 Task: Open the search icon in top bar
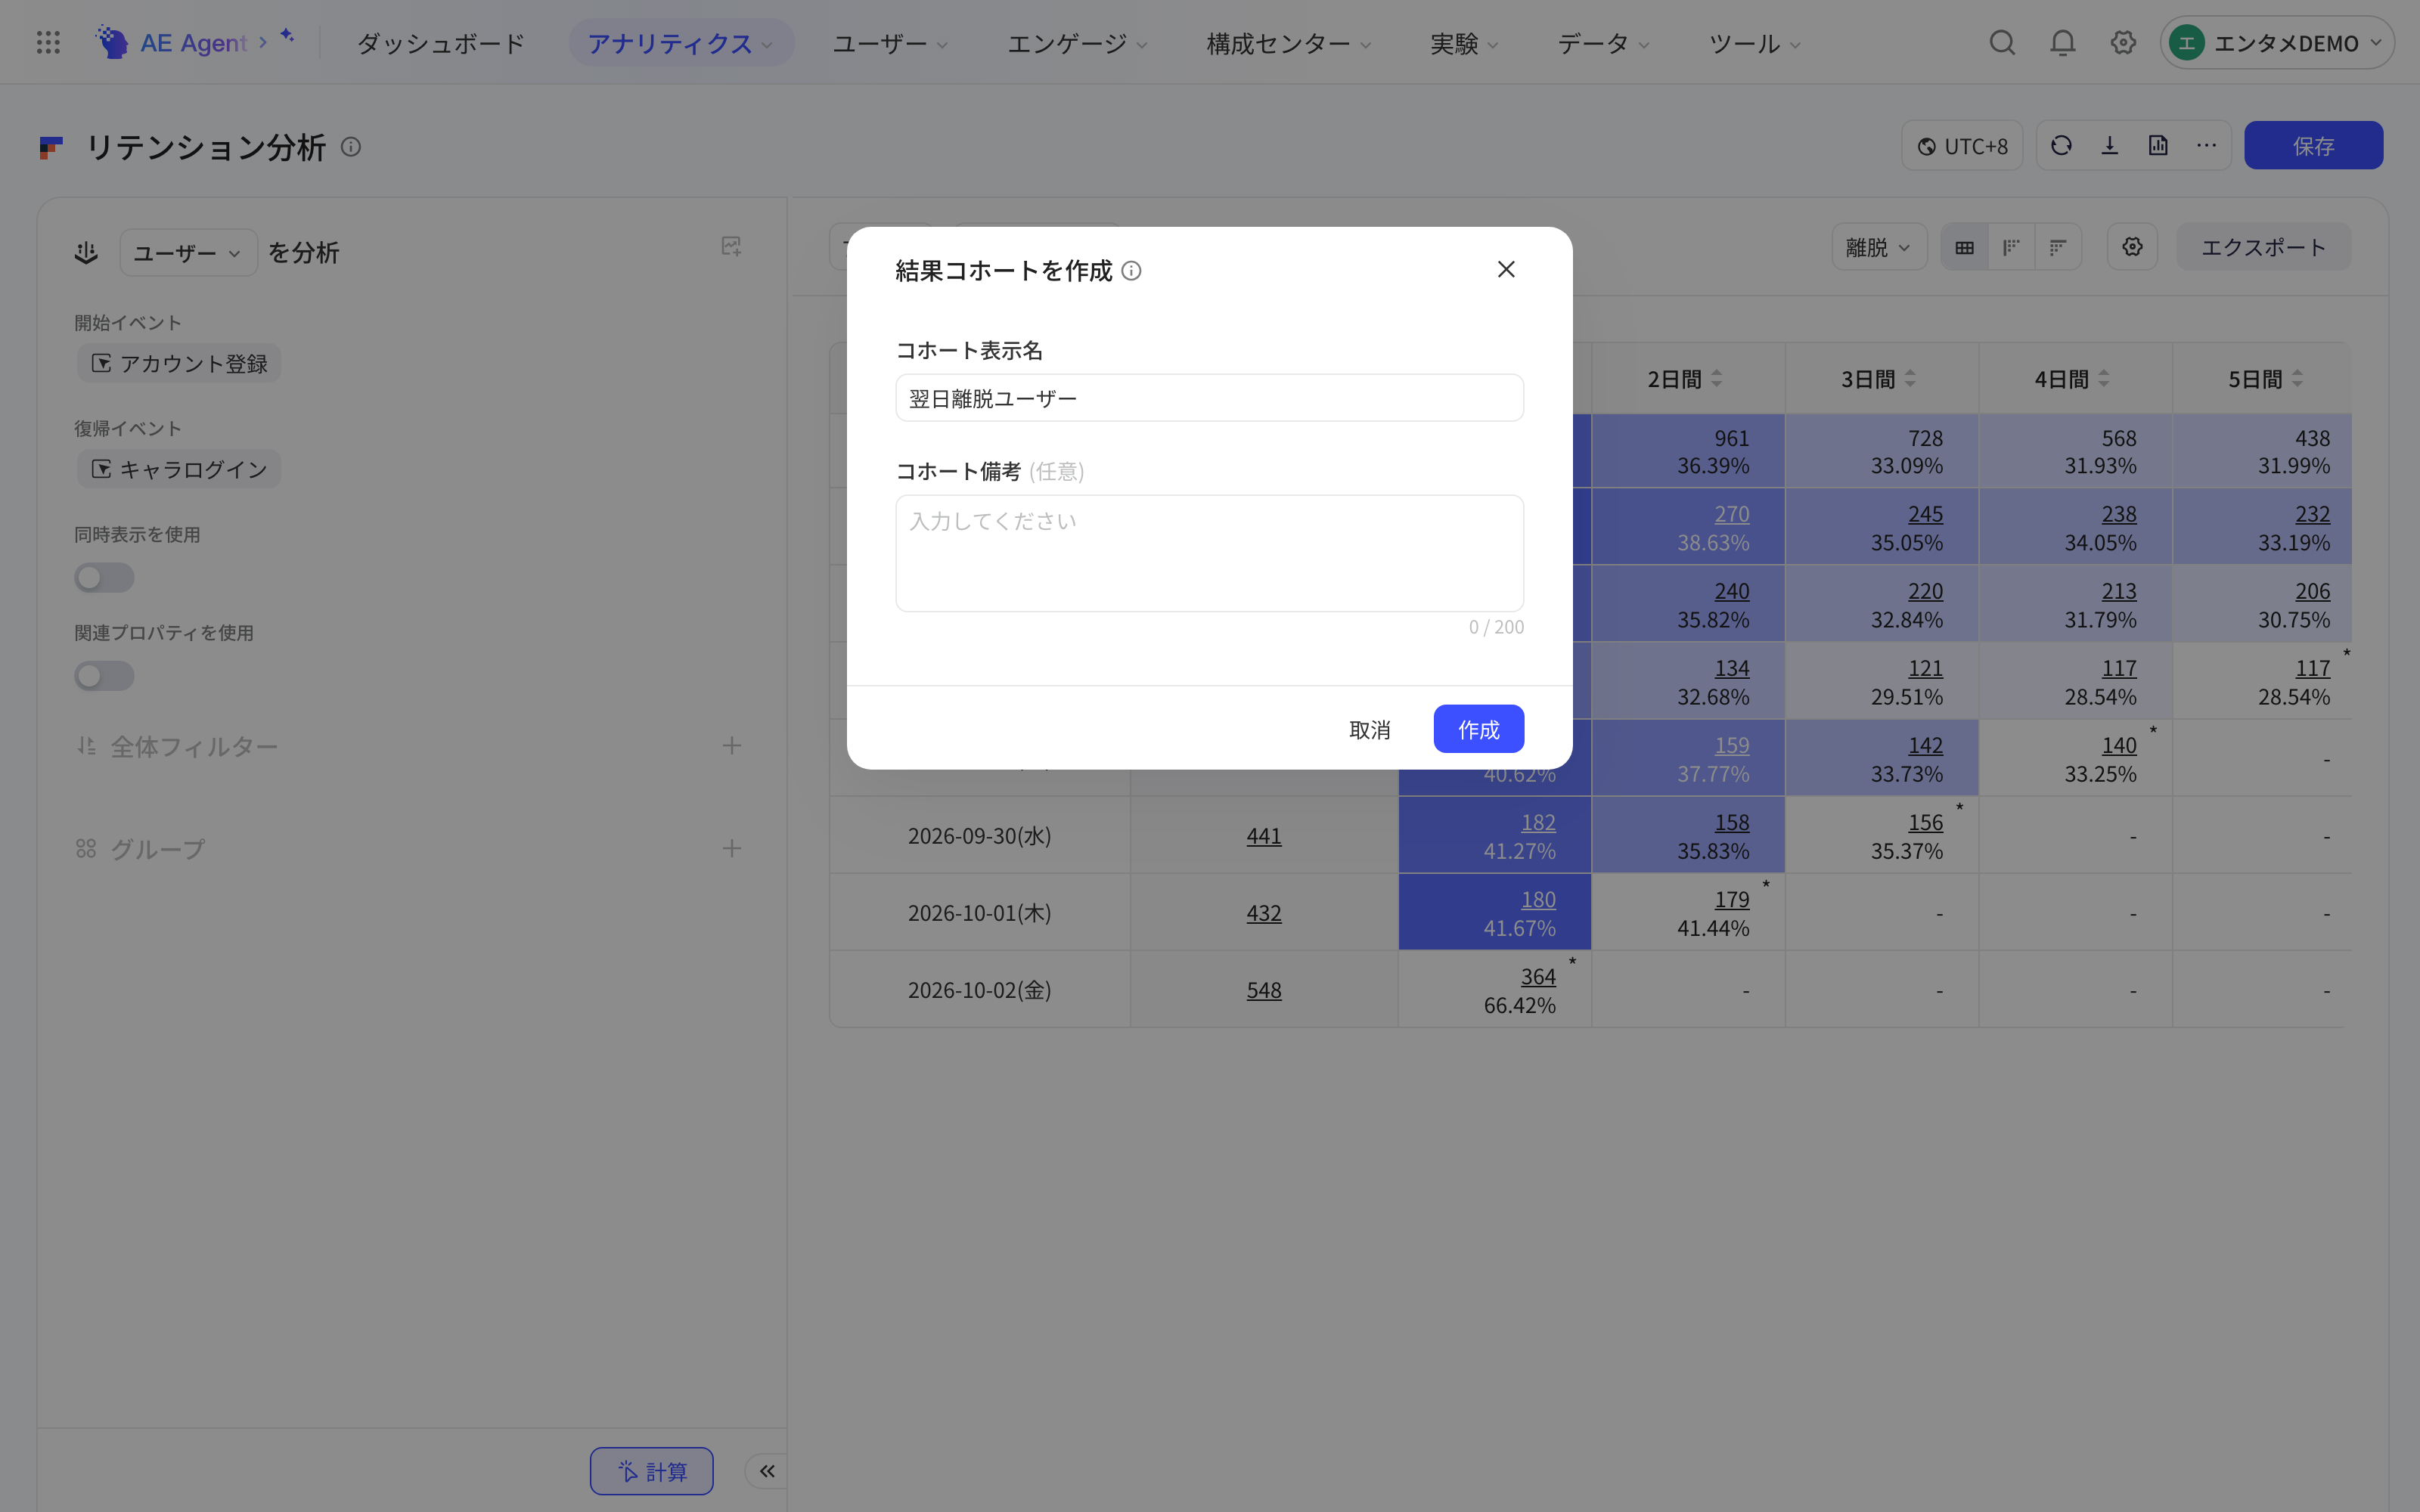2002,42
